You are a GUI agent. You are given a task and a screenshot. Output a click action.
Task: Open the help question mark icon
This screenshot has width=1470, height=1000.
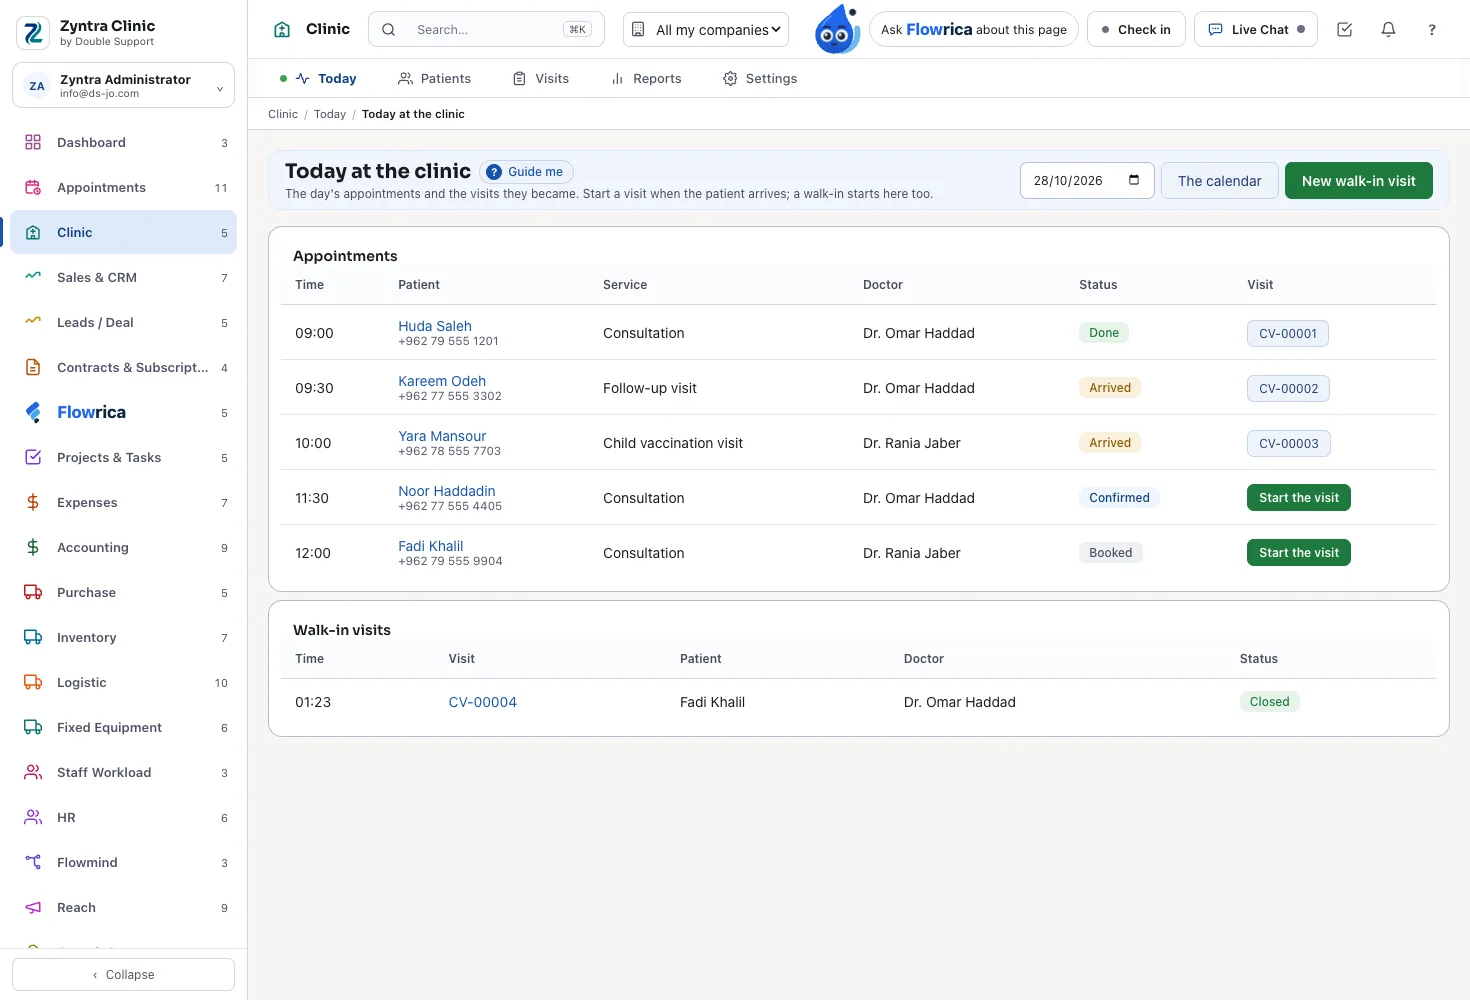1432,30
